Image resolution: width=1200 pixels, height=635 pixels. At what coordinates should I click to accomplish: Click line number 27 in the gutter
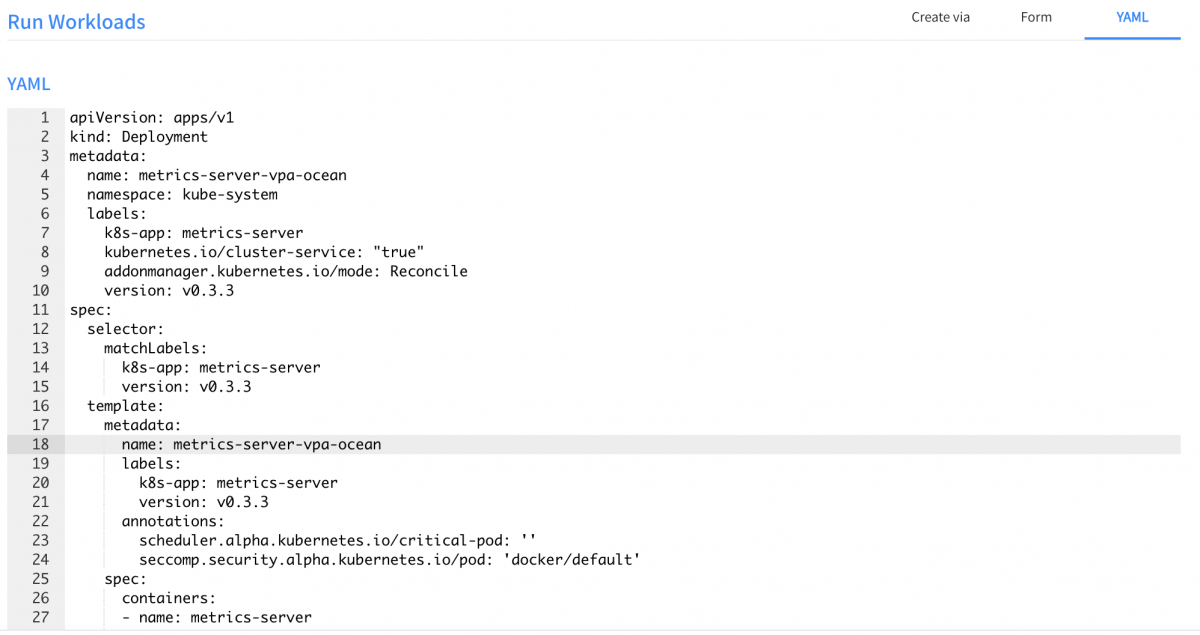[41, 617]
